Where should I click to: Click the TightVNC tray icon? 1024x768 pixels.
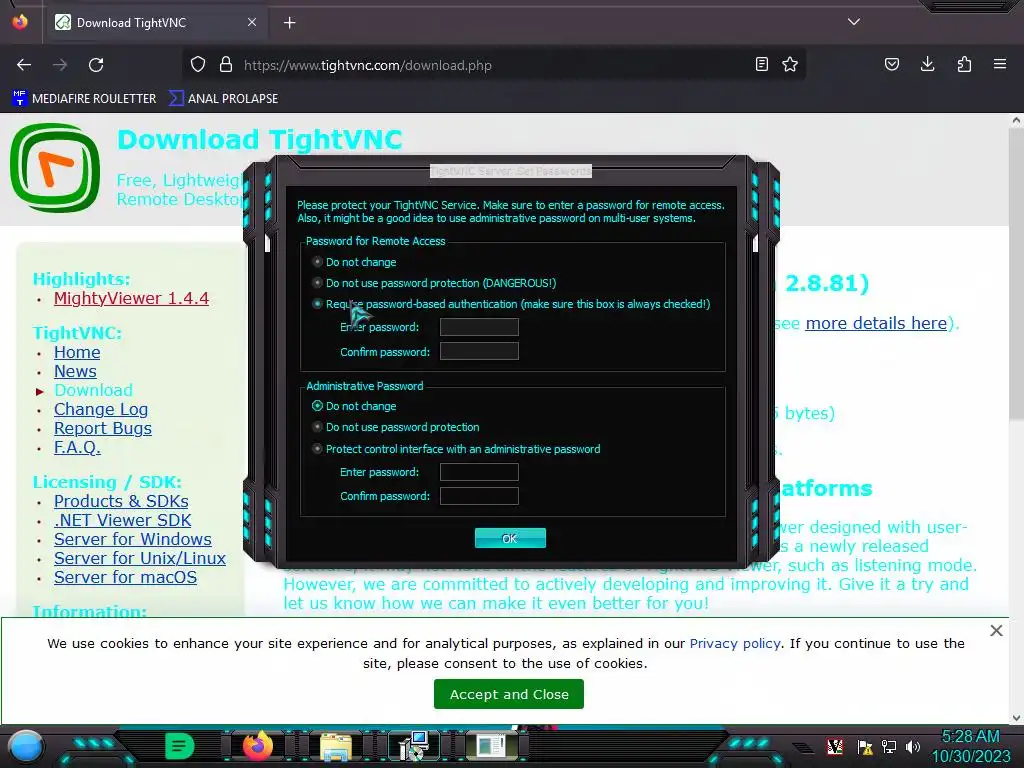pos(834,746)
